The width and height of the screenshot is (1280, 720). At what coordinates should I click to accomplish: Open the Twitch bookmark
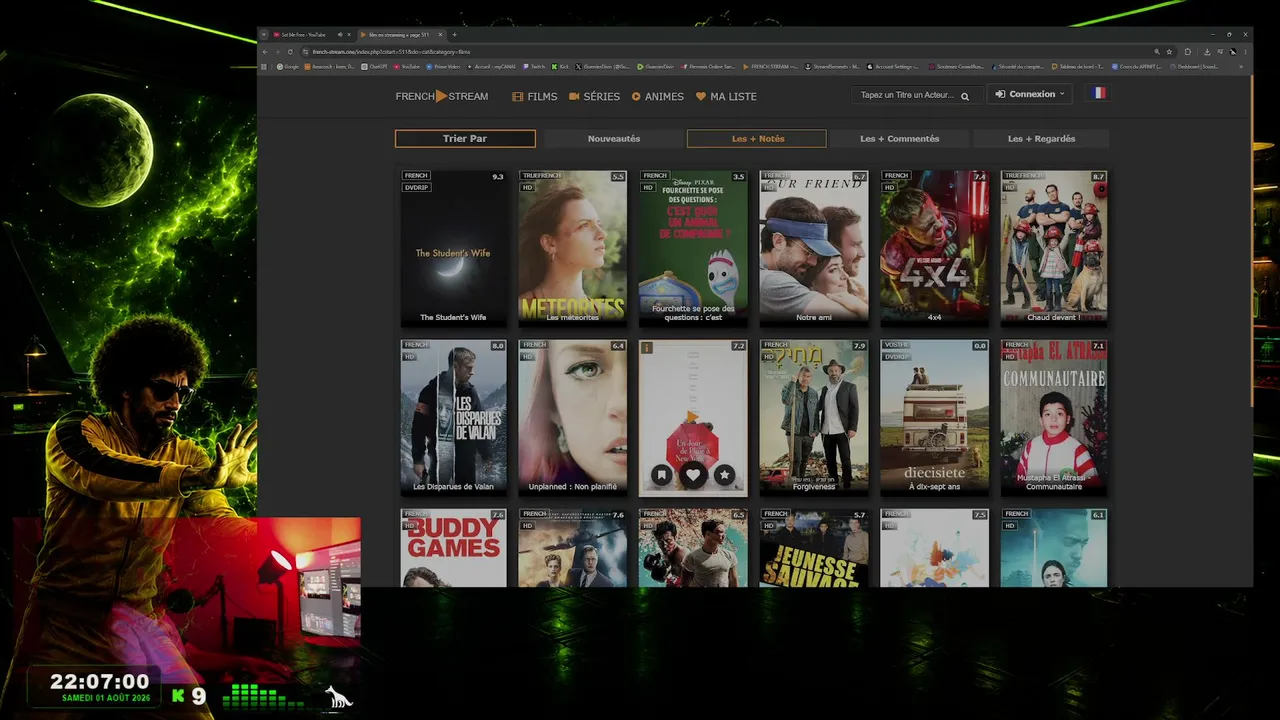(x=534, y=67)
